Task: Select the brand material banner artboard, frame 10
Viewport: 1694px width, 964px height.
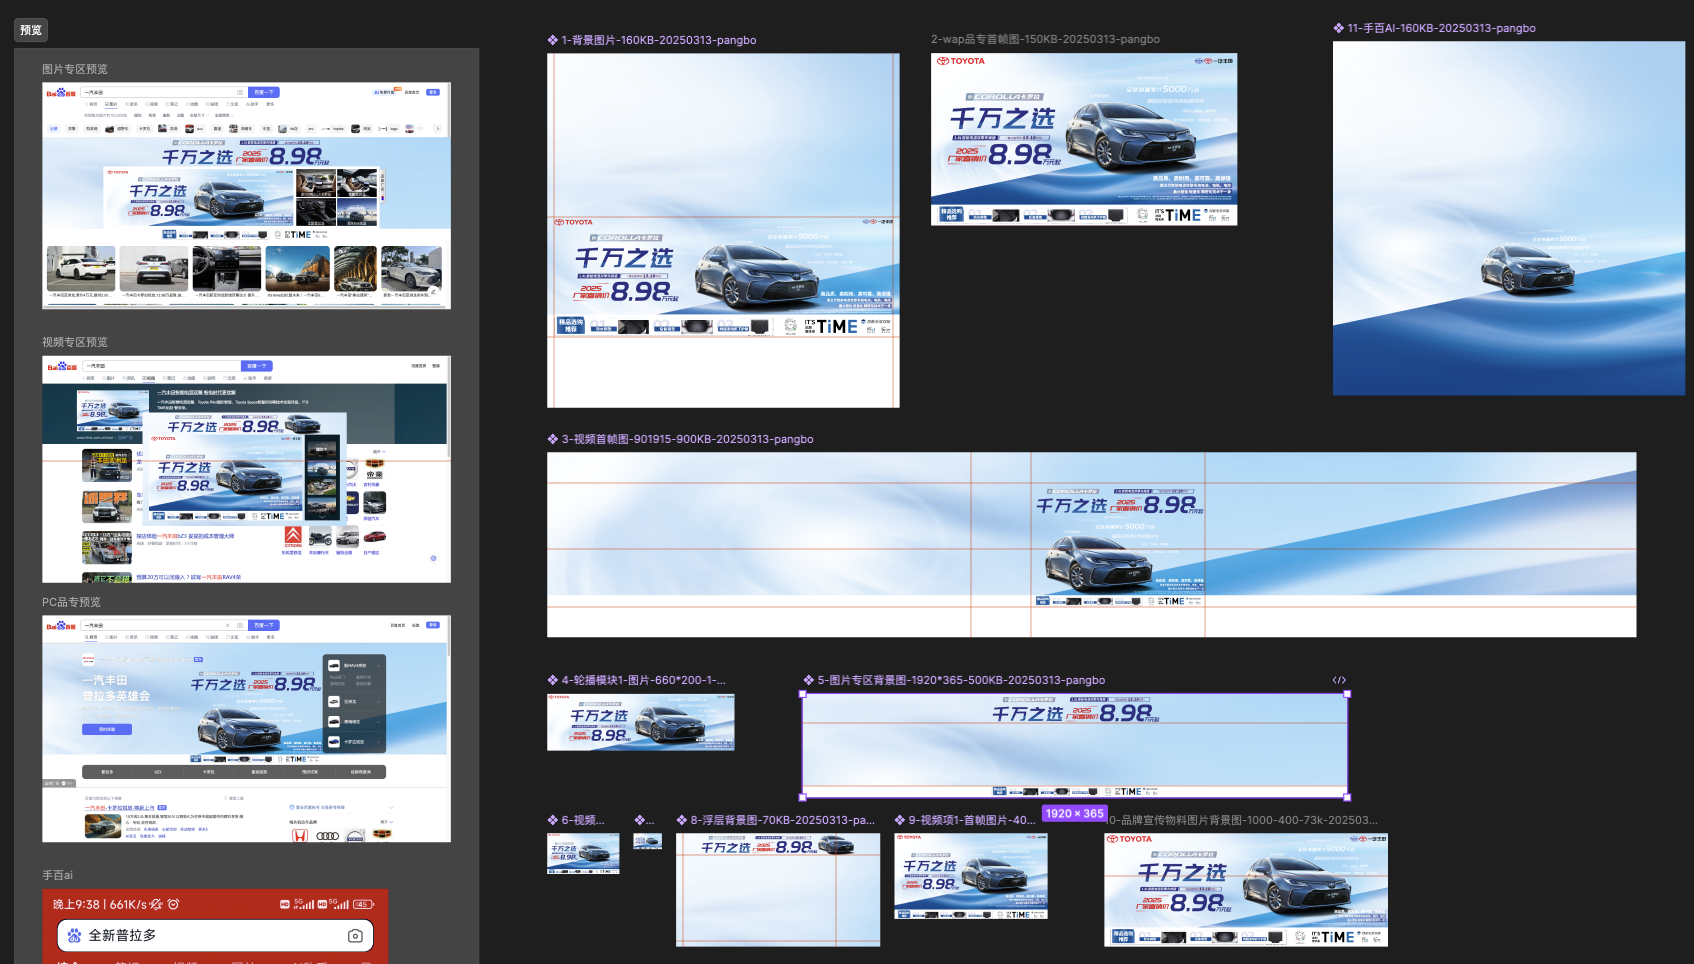Action: (1246, 890)
